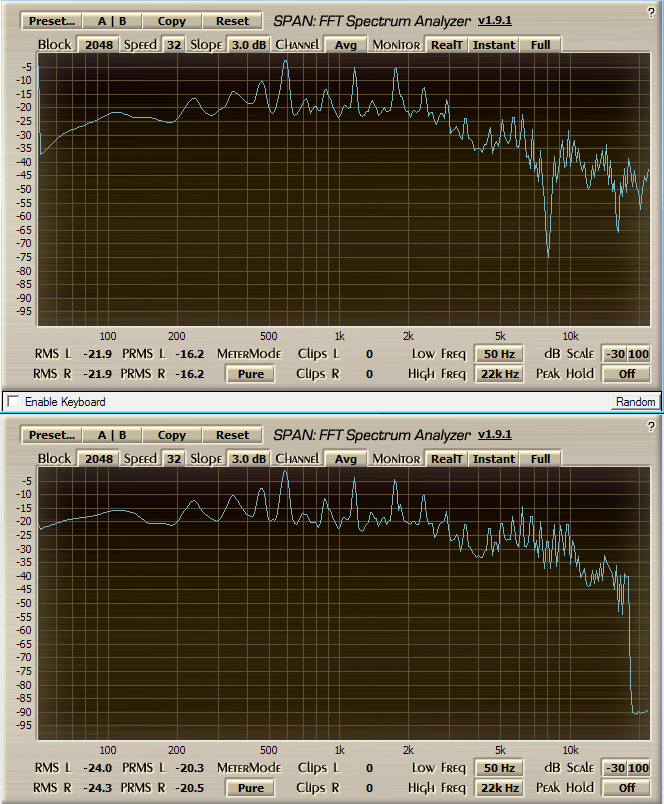664x804 pixels.
Task: Open the Preset... menu in lower analyzer
Action: pyautogui.click(x=51, y=436)
